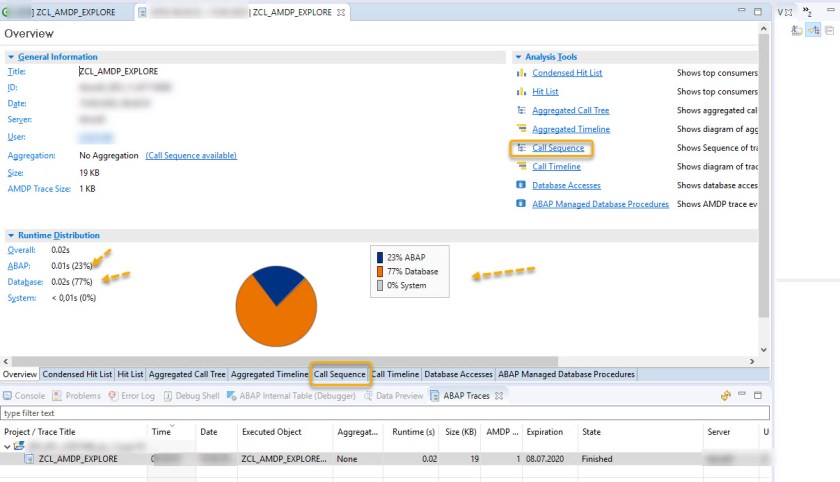Click the Data Preview view icon

(x=368, y=396)
